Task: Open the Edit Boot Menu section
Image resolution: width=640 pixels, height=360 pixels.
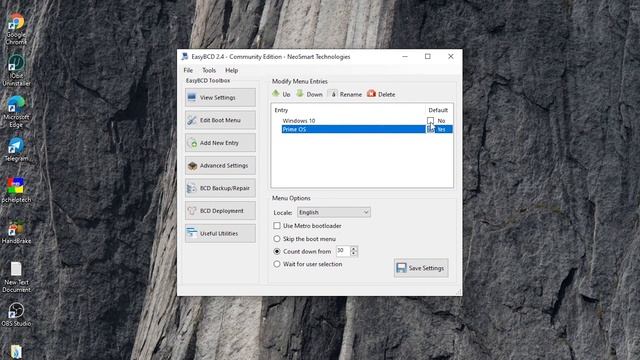Action: (x=220, y=120)
